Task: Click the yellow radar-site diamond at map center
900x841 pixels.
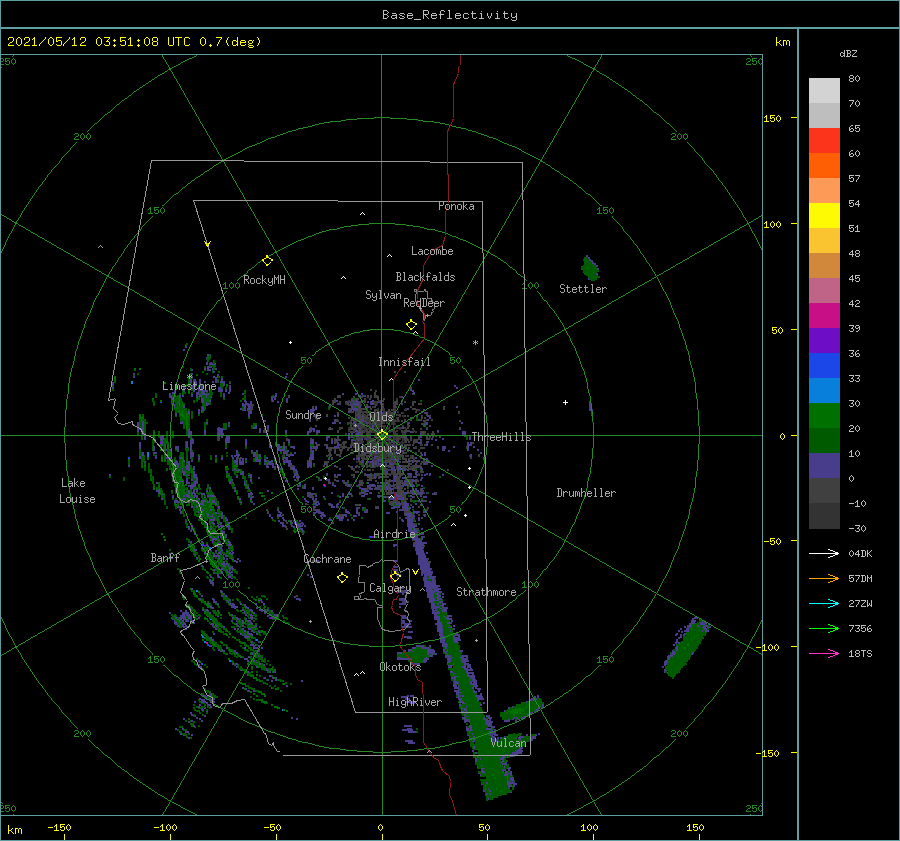Action: (382, 435)
